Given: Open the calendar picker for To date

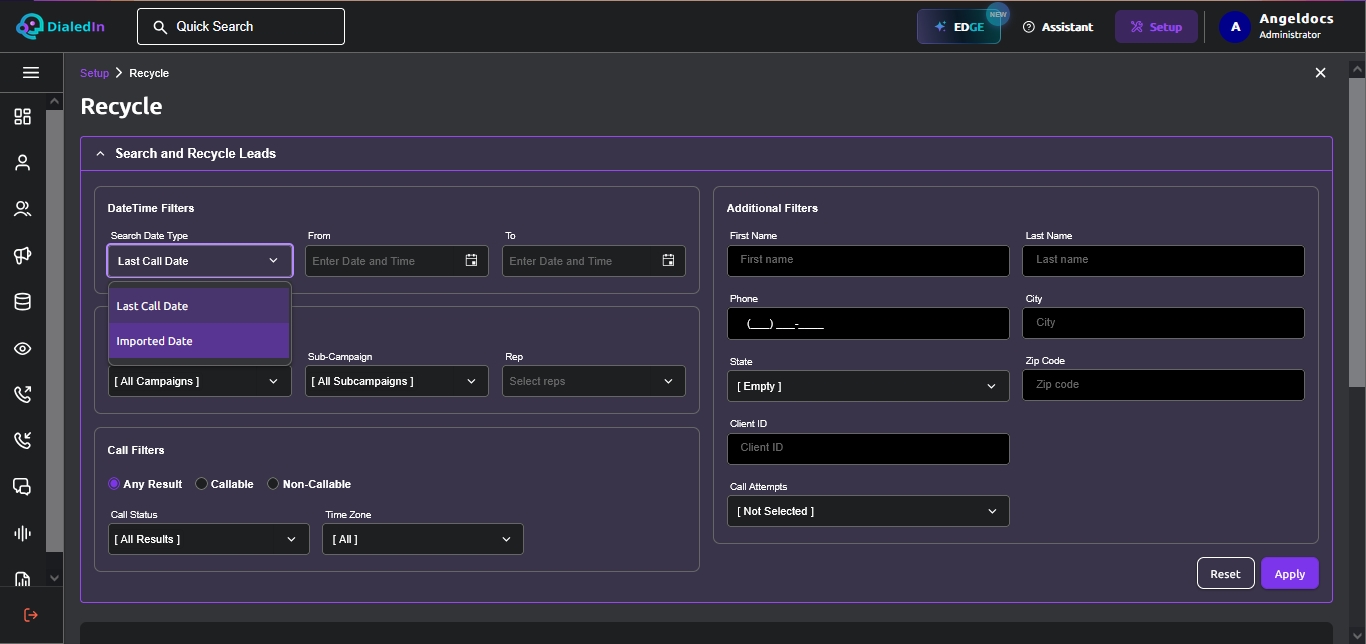Looking at the screenshot, I should (668, 261).
